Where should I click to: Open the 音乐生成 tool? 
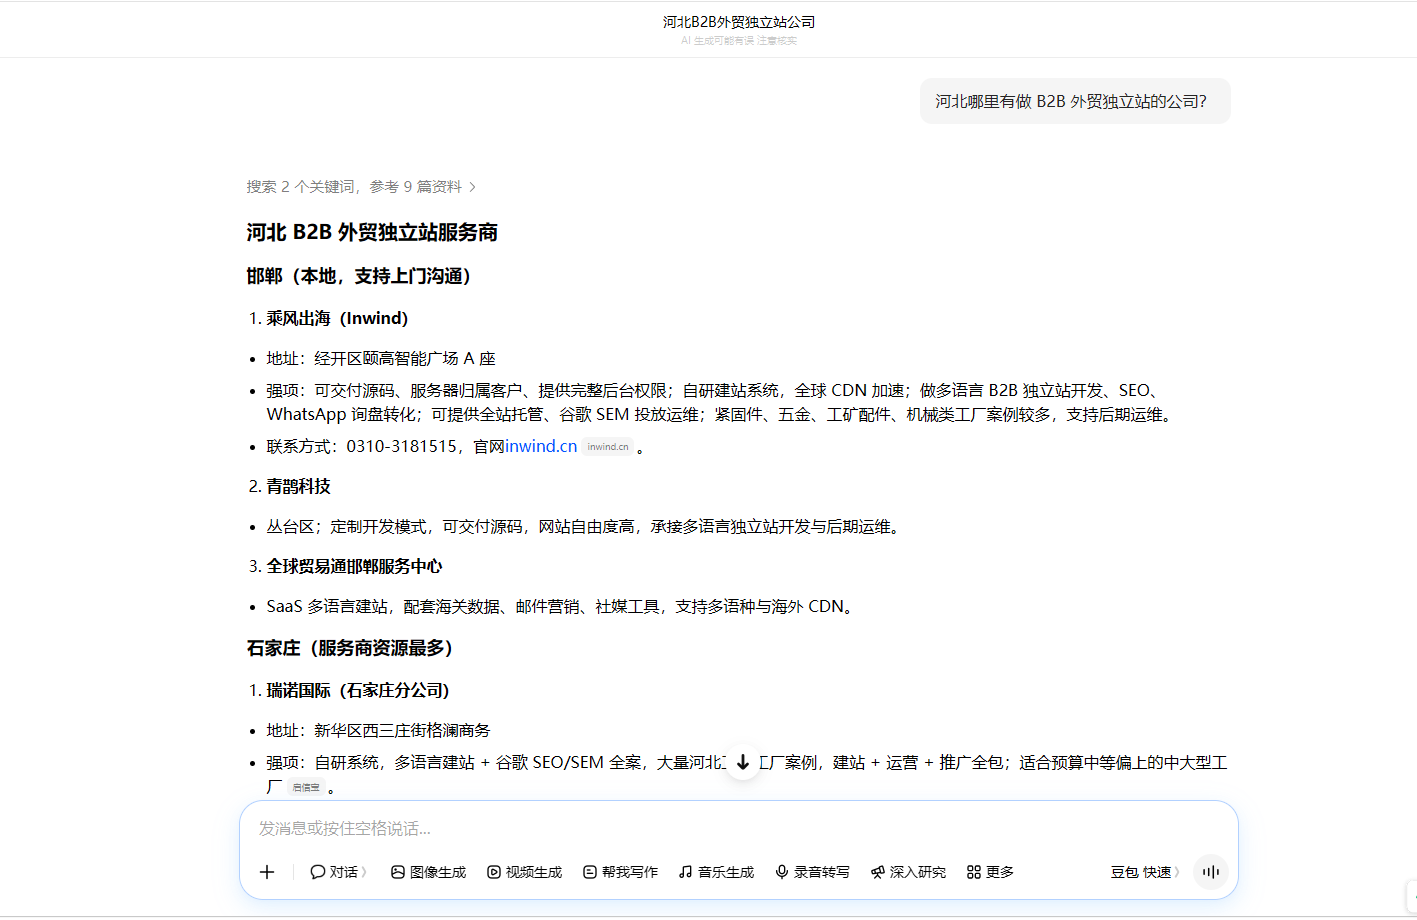[716, 872]
